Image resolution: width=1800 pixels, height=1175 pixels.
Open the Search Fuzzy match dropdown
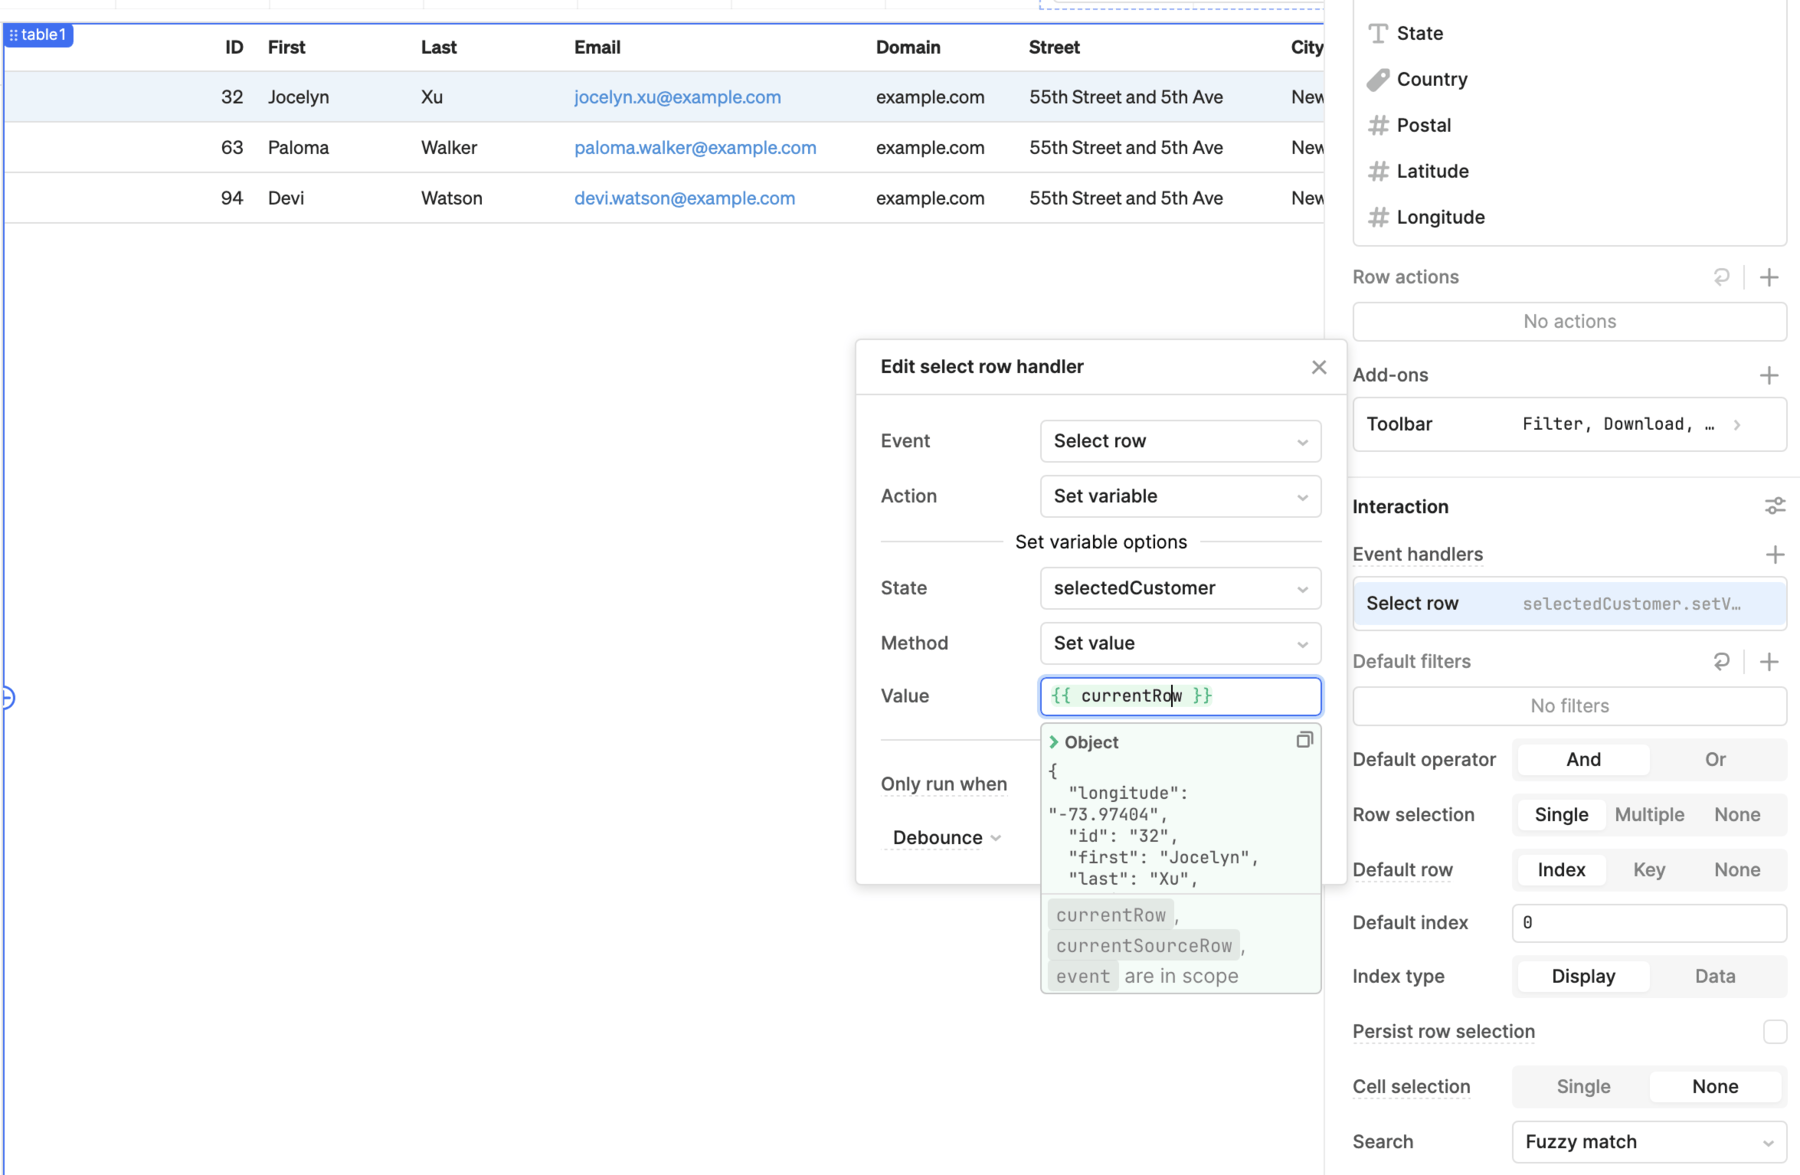[1649, 1142]
